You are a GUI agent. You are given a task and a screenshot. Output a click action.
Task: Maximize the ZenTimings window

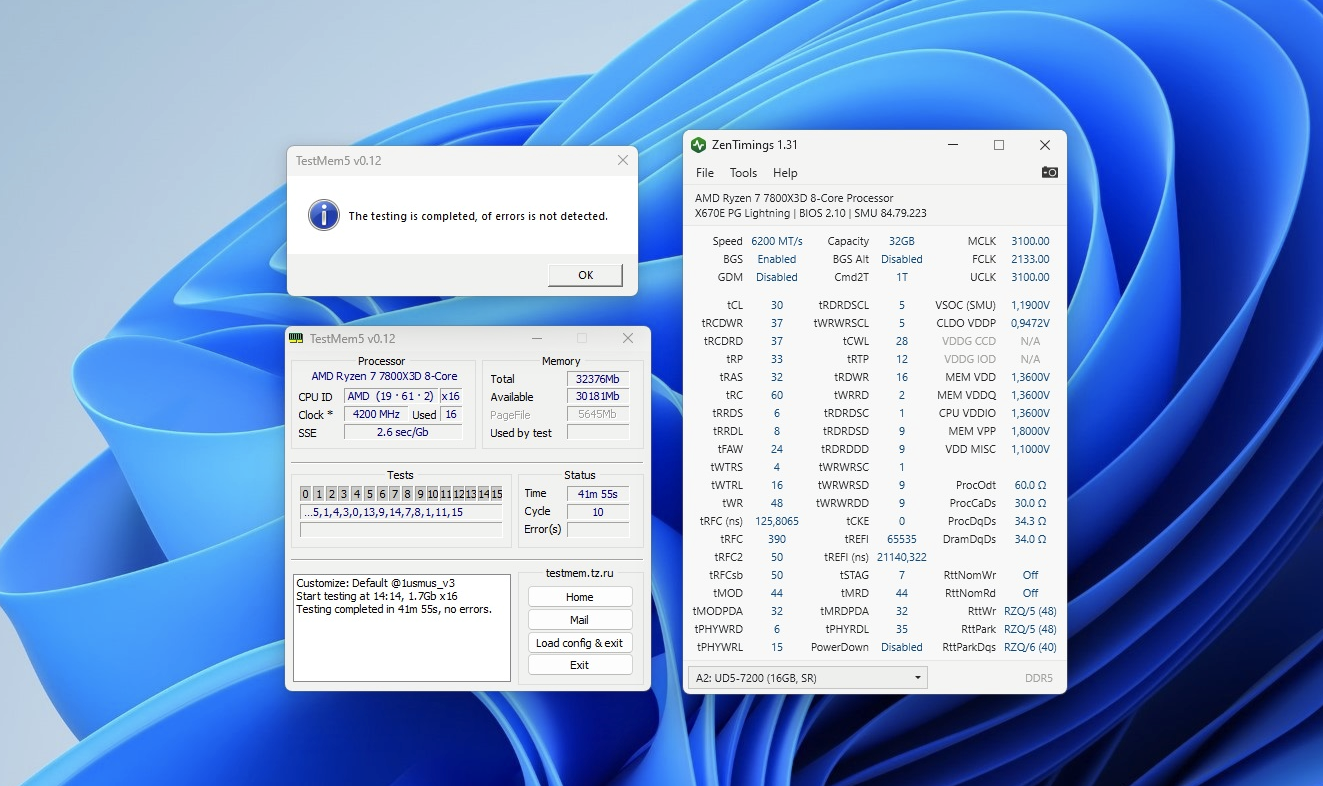998,145
